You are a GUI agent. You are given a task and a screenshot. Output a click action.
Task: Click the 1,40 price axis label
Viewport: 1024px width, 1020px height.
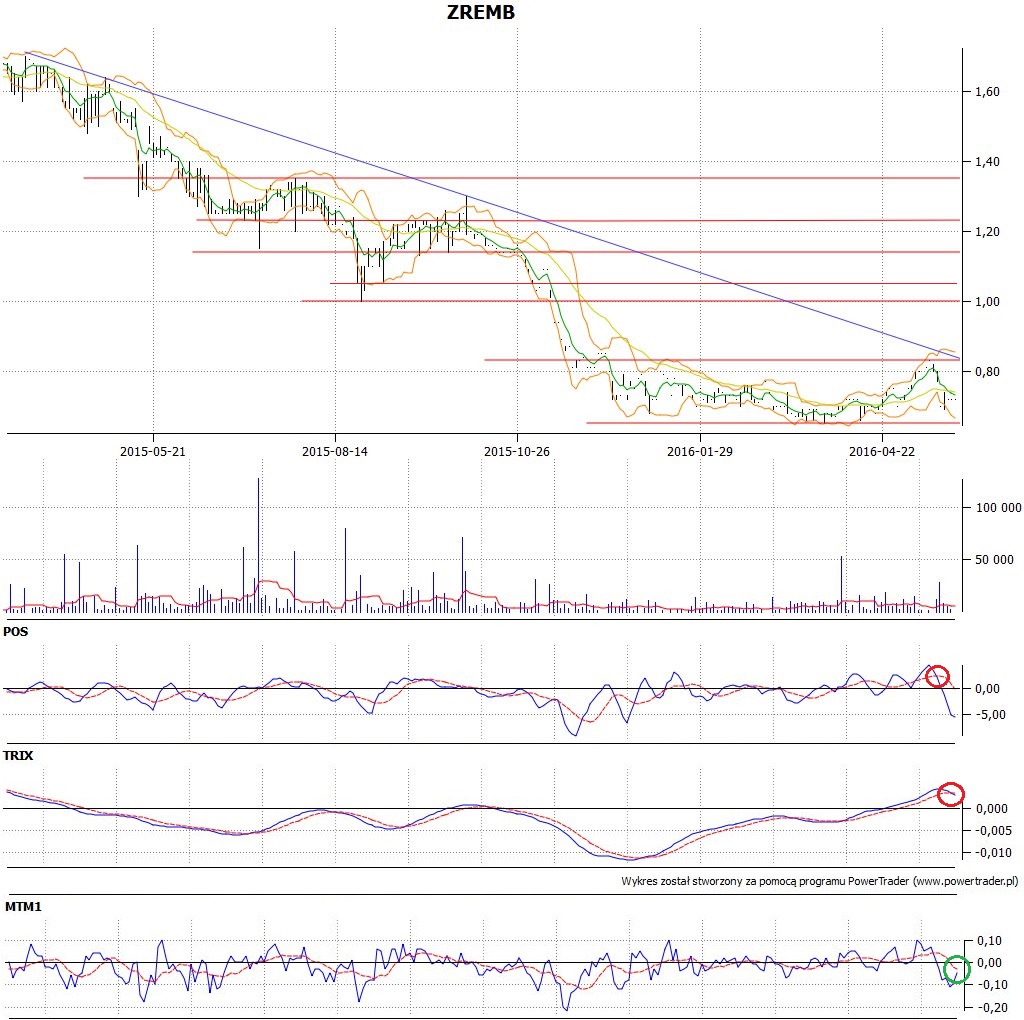(987, 162)
